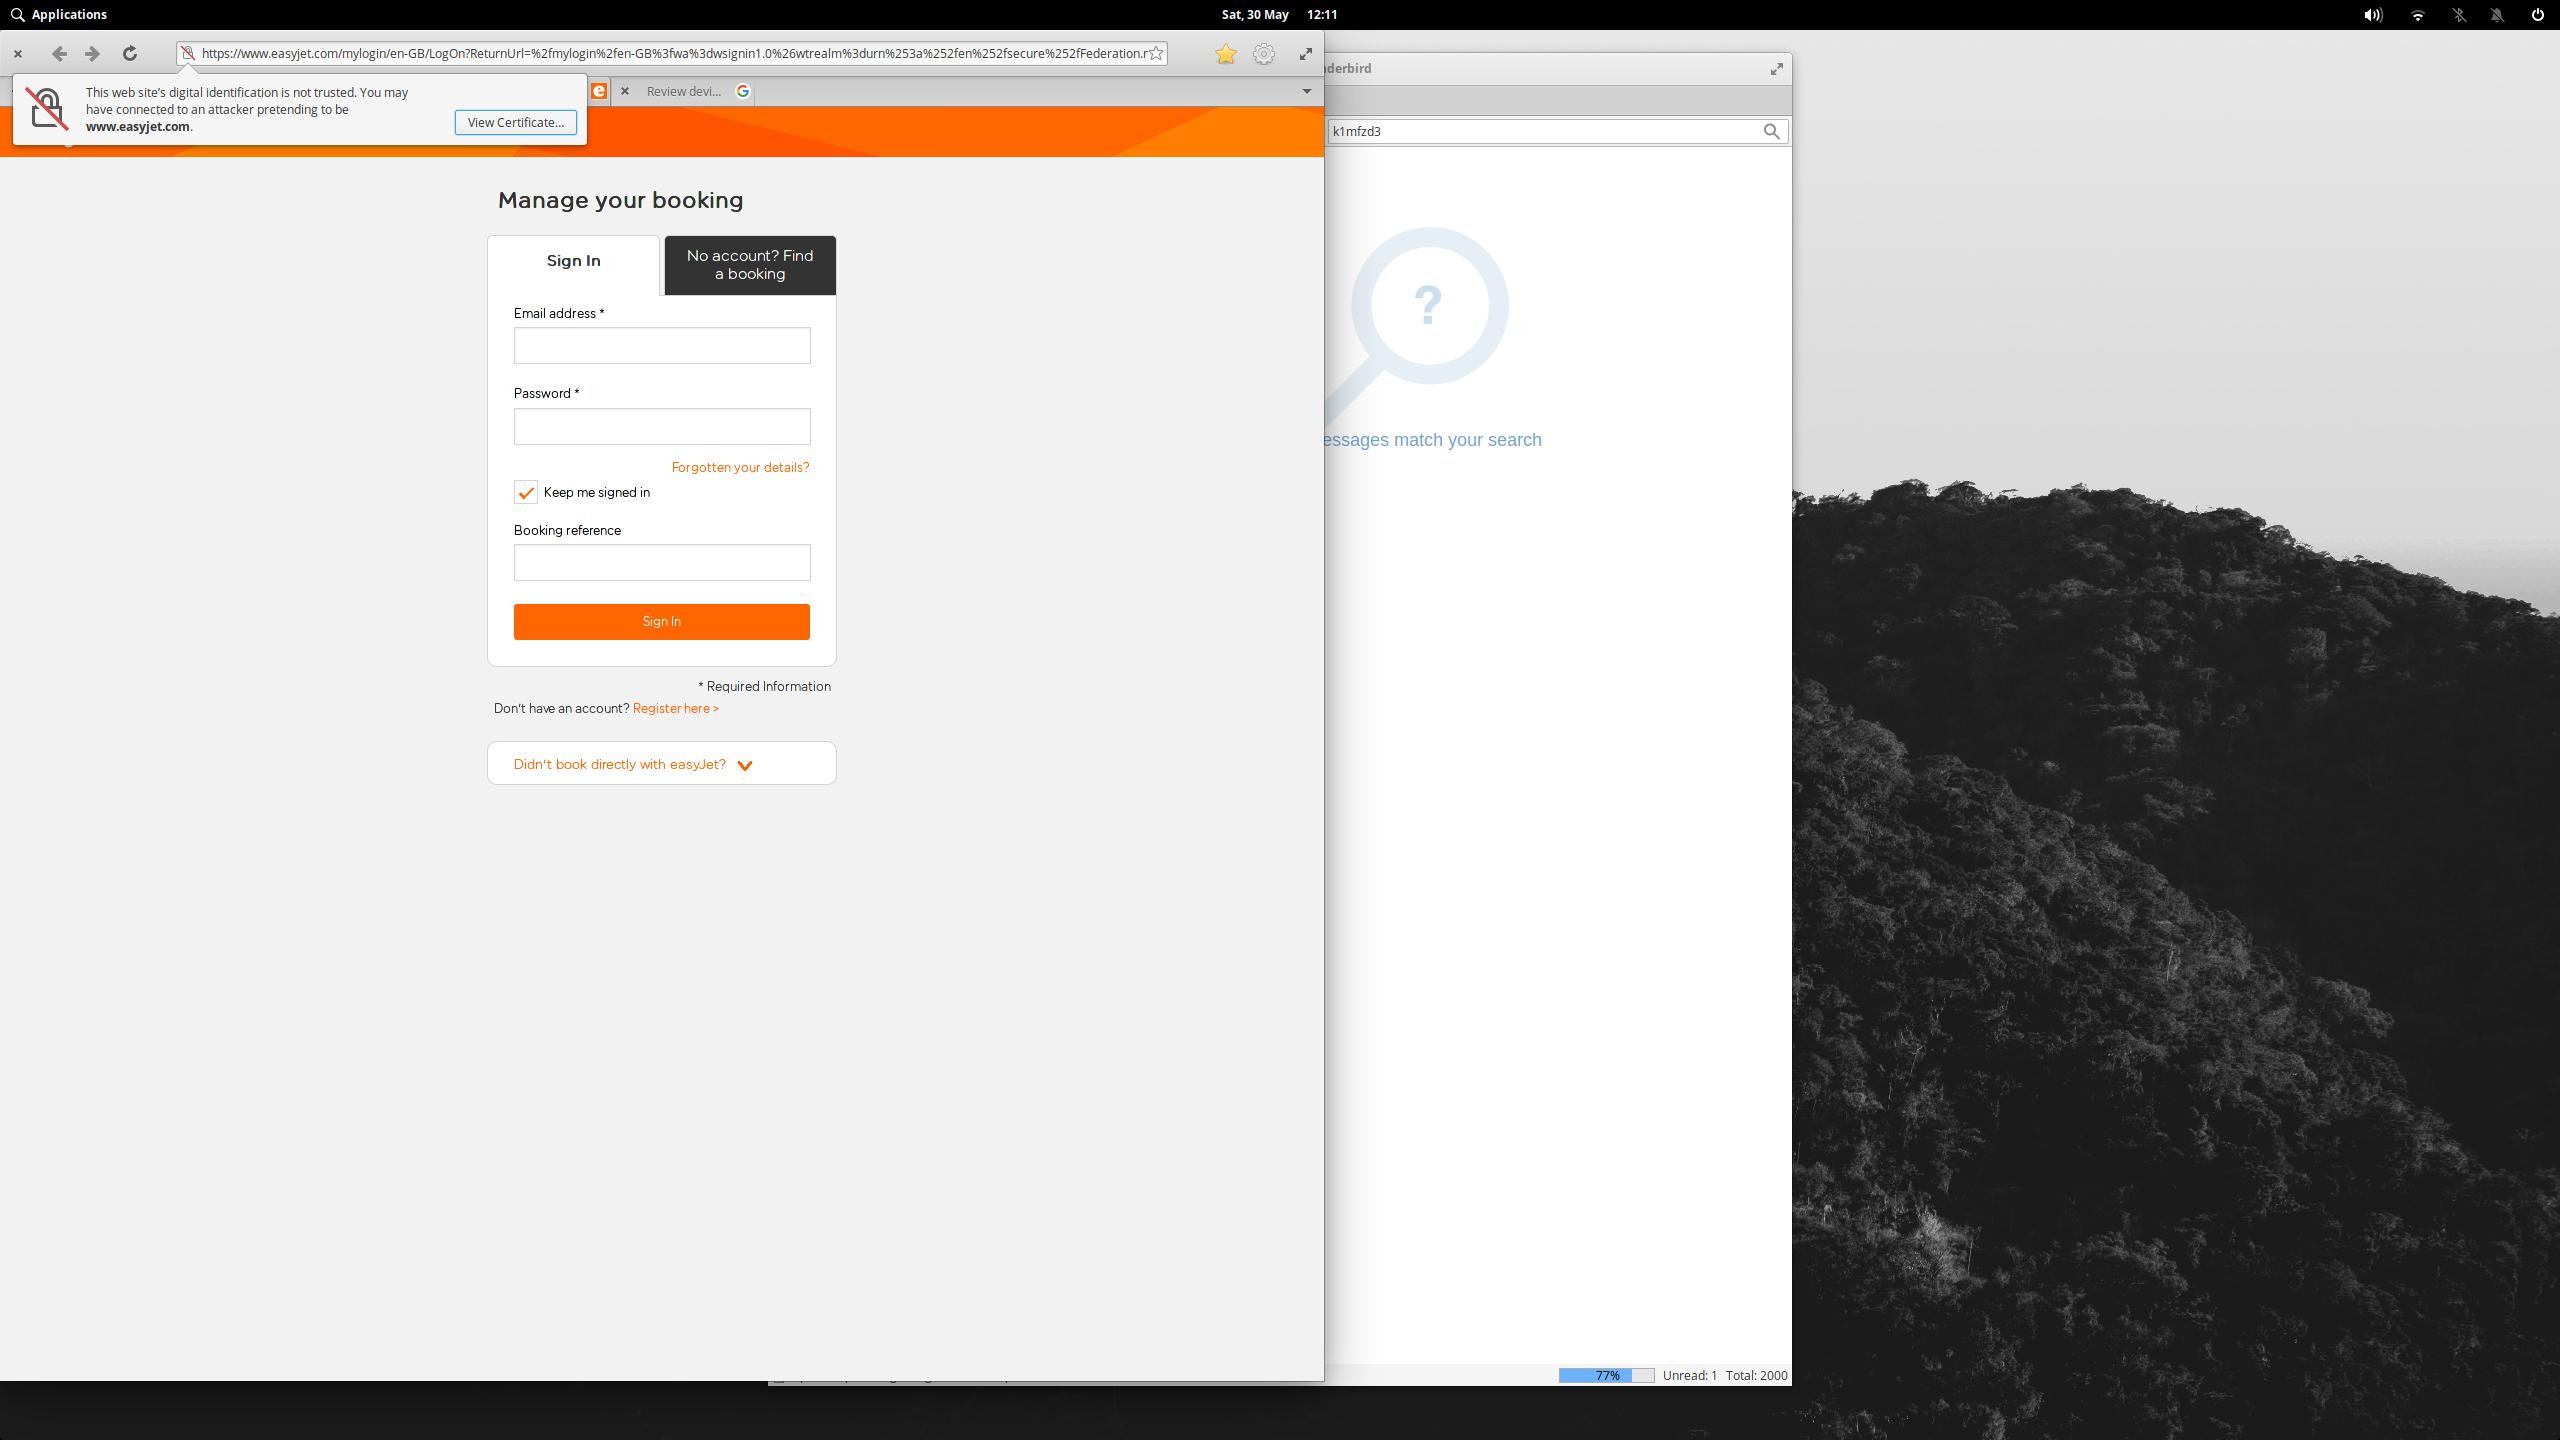Click the * Required Information text
This screenshot has height=1440, width=2560.
[x=765, y=686]
